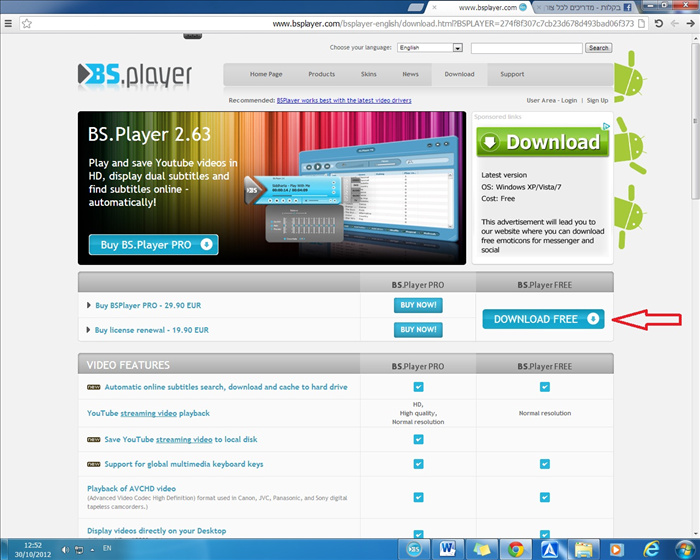Close the www.bsplayer.com tab

pos(434,8)
